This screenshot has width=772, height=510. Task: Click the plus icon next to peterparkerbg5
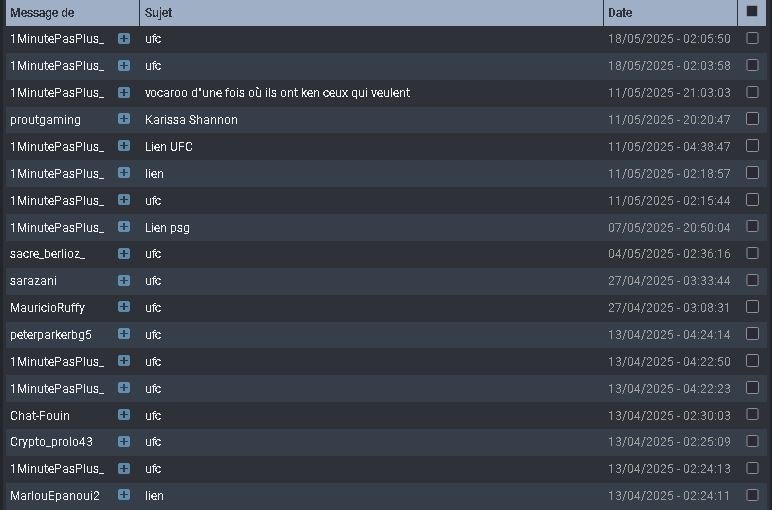point(124,334)
